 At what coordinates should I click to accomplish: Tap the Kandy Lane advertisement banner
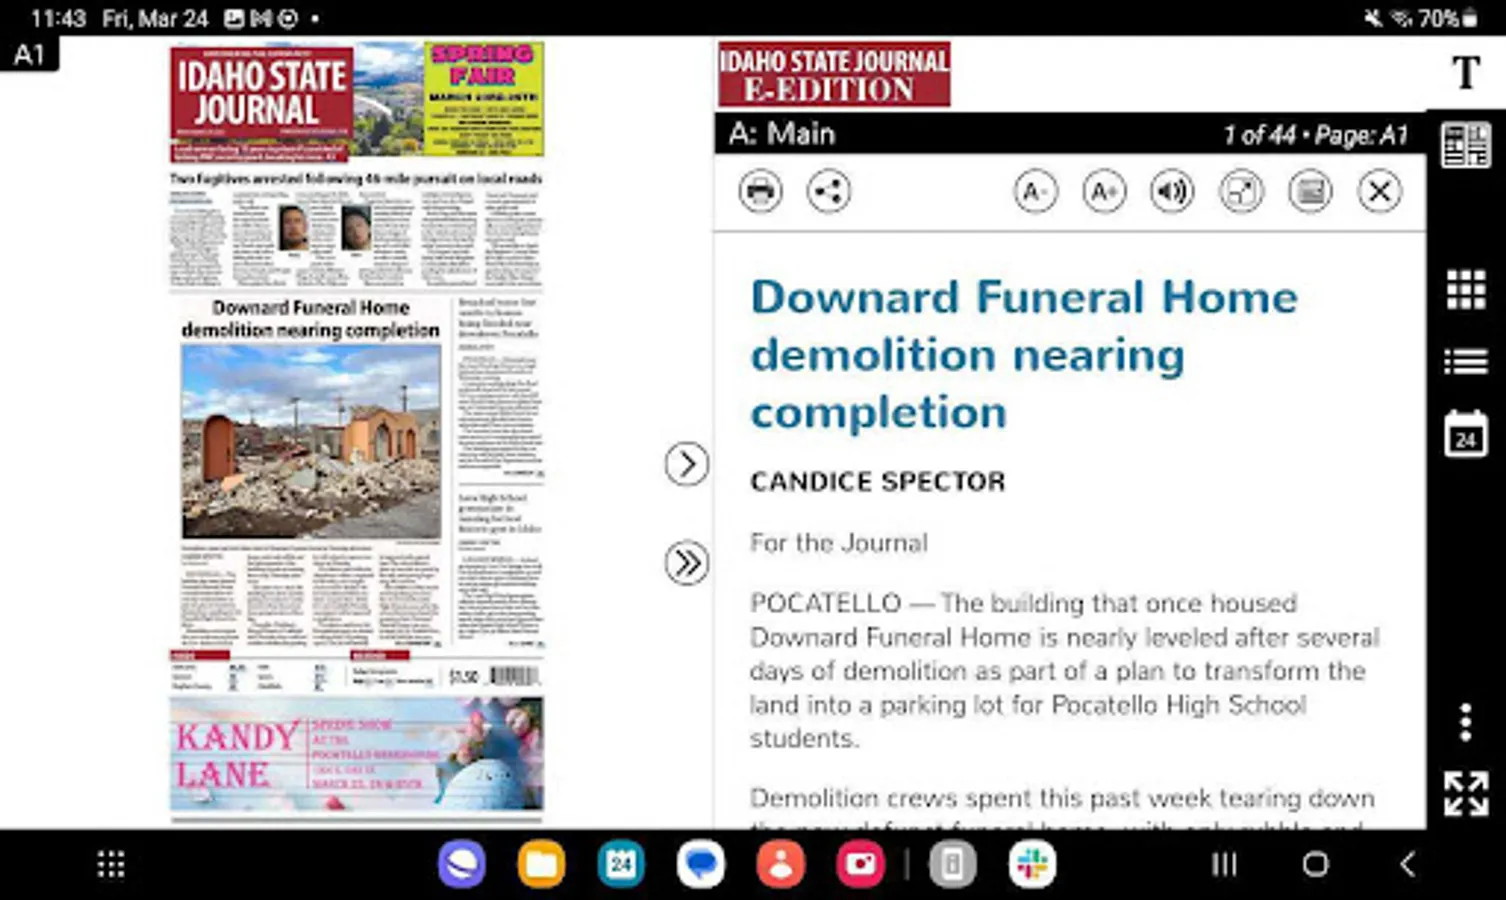pyautogui.click(x=356, y=753)
